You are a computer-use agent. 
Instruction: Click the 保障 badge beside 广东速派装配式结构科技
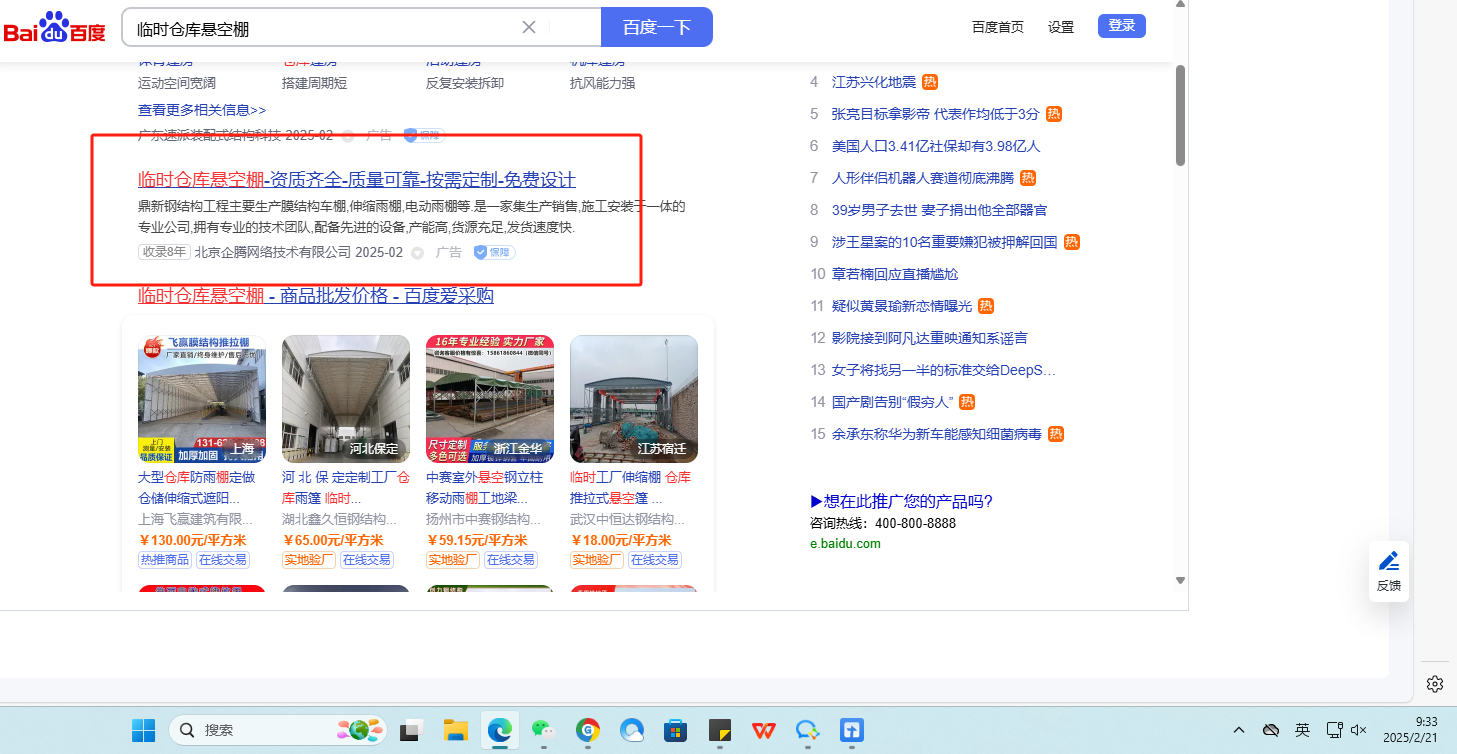click(x=424, y=135)
